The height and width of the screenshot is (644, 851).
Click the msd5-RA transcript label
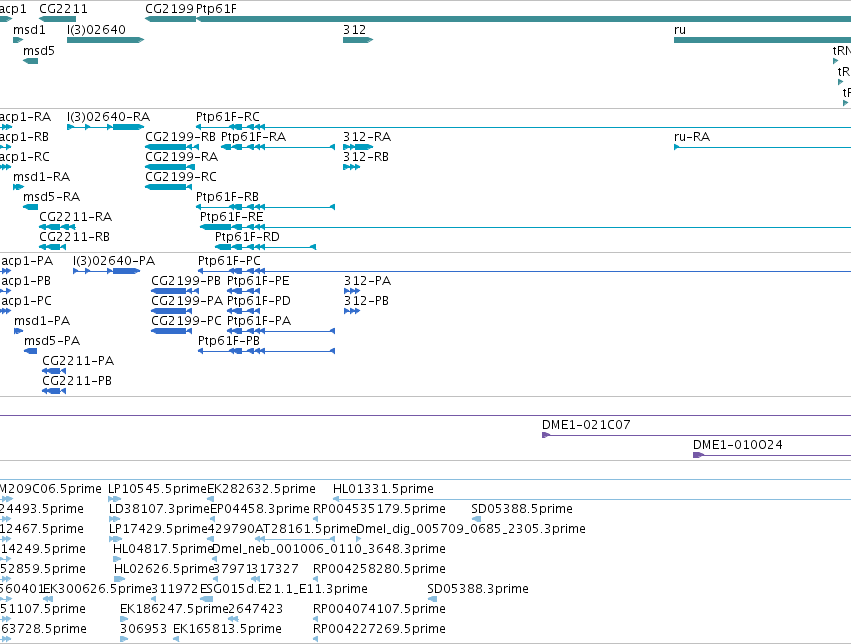[51, 197]
